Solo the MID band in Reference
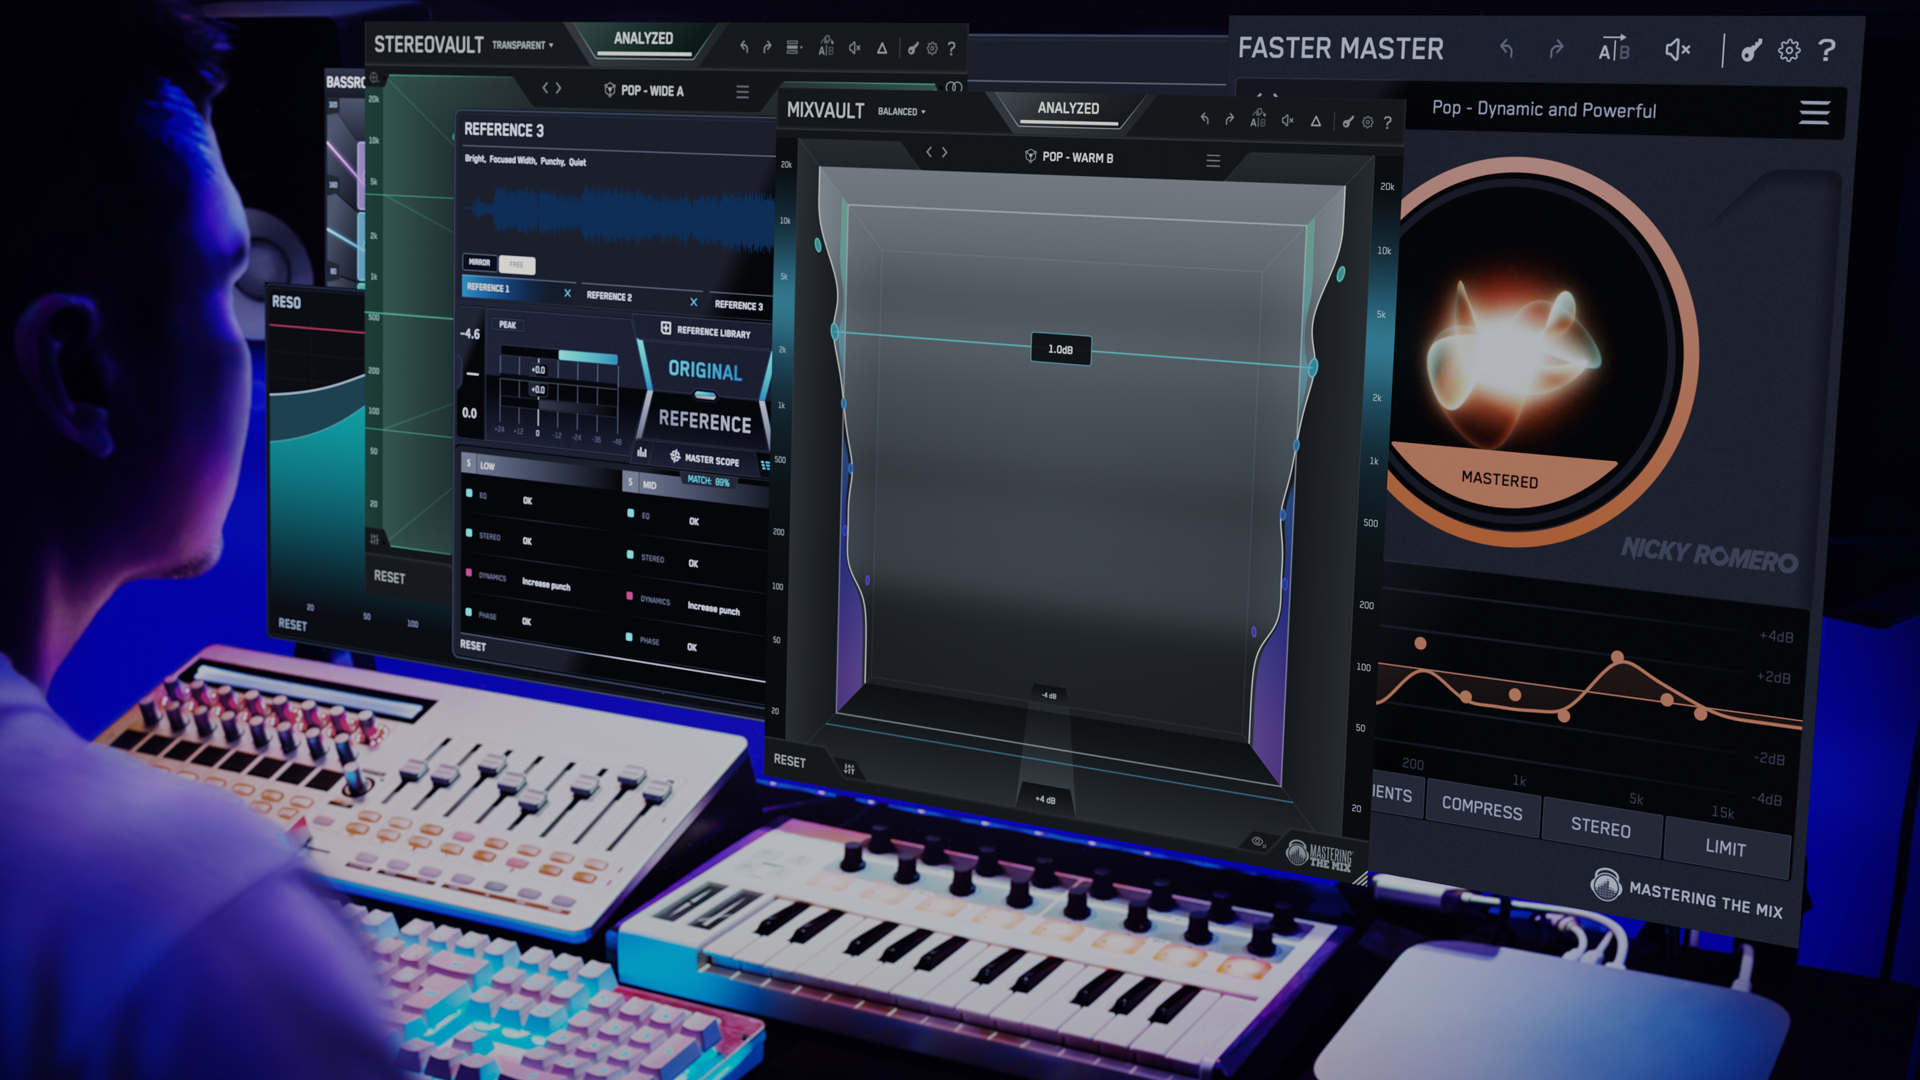This screenshot has height=1080, width=1920. pos(629,483)
